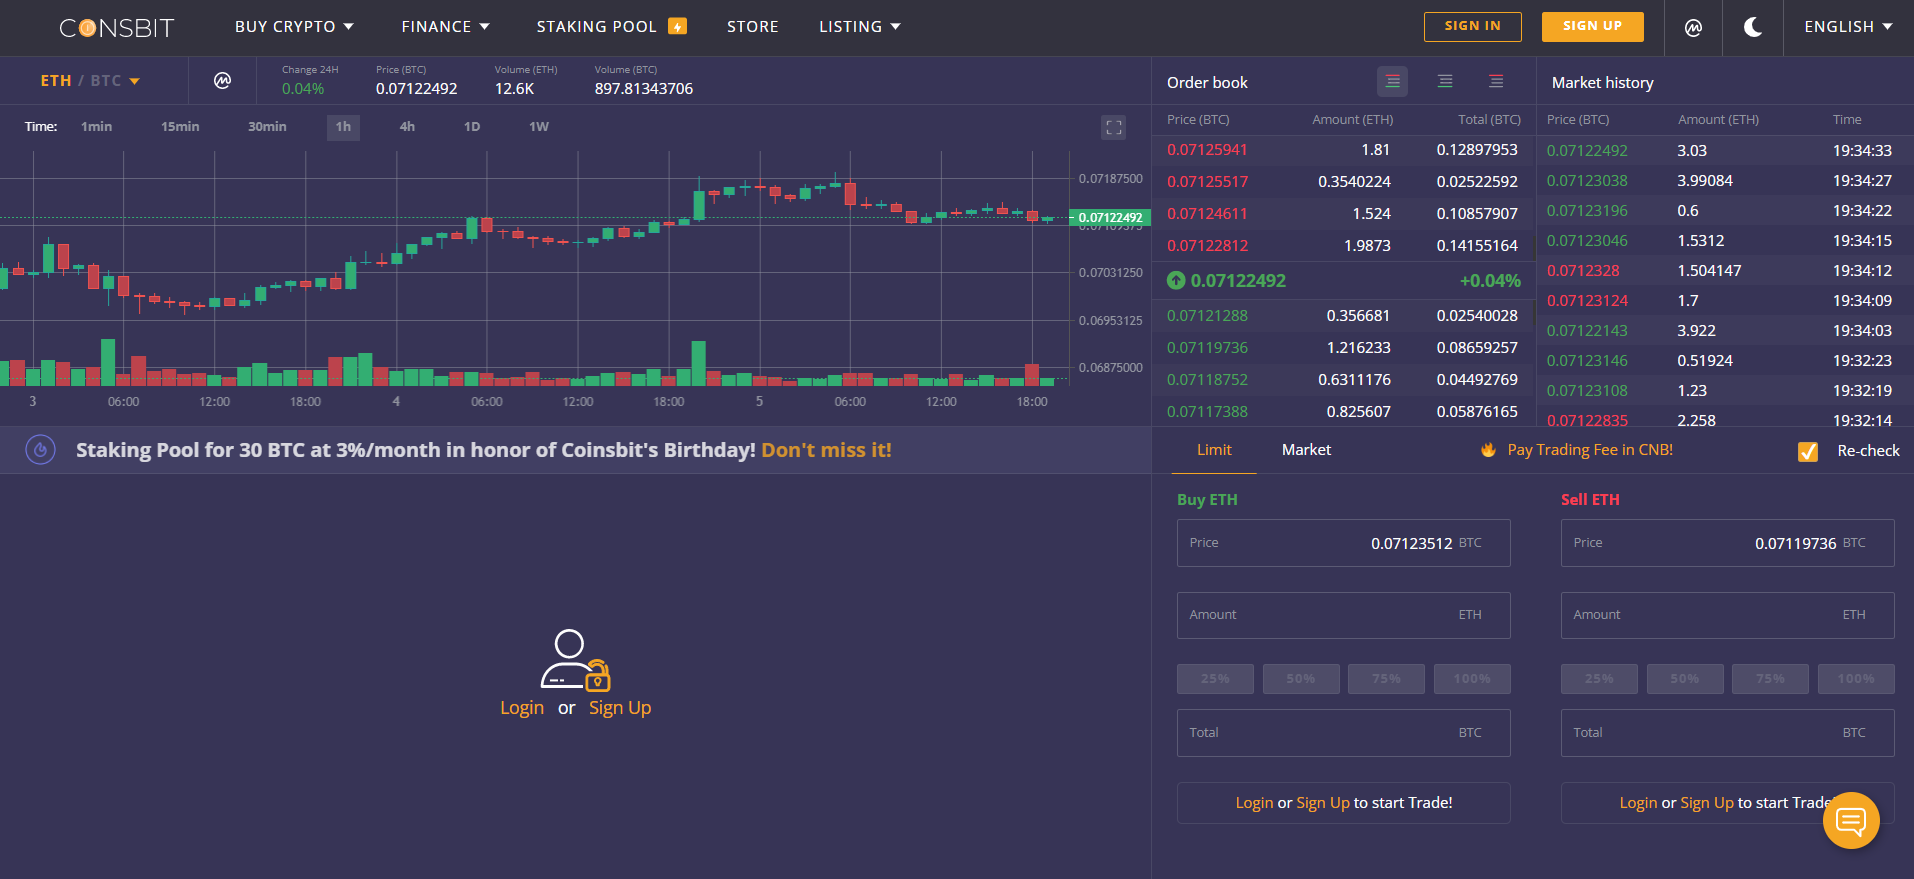Click the staking pool clock icon
This screenshot has height=879, width=1914.
(x=40, y=450)
